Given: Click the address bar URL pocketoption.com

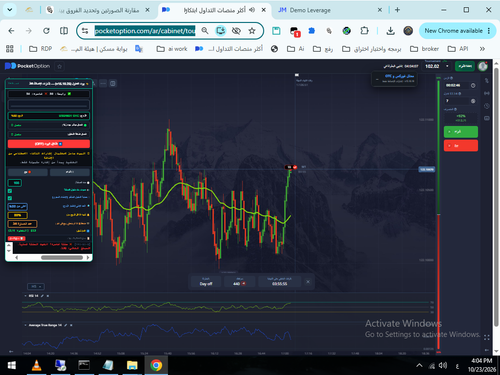Looking at the screenshot, I should [145, 31].
